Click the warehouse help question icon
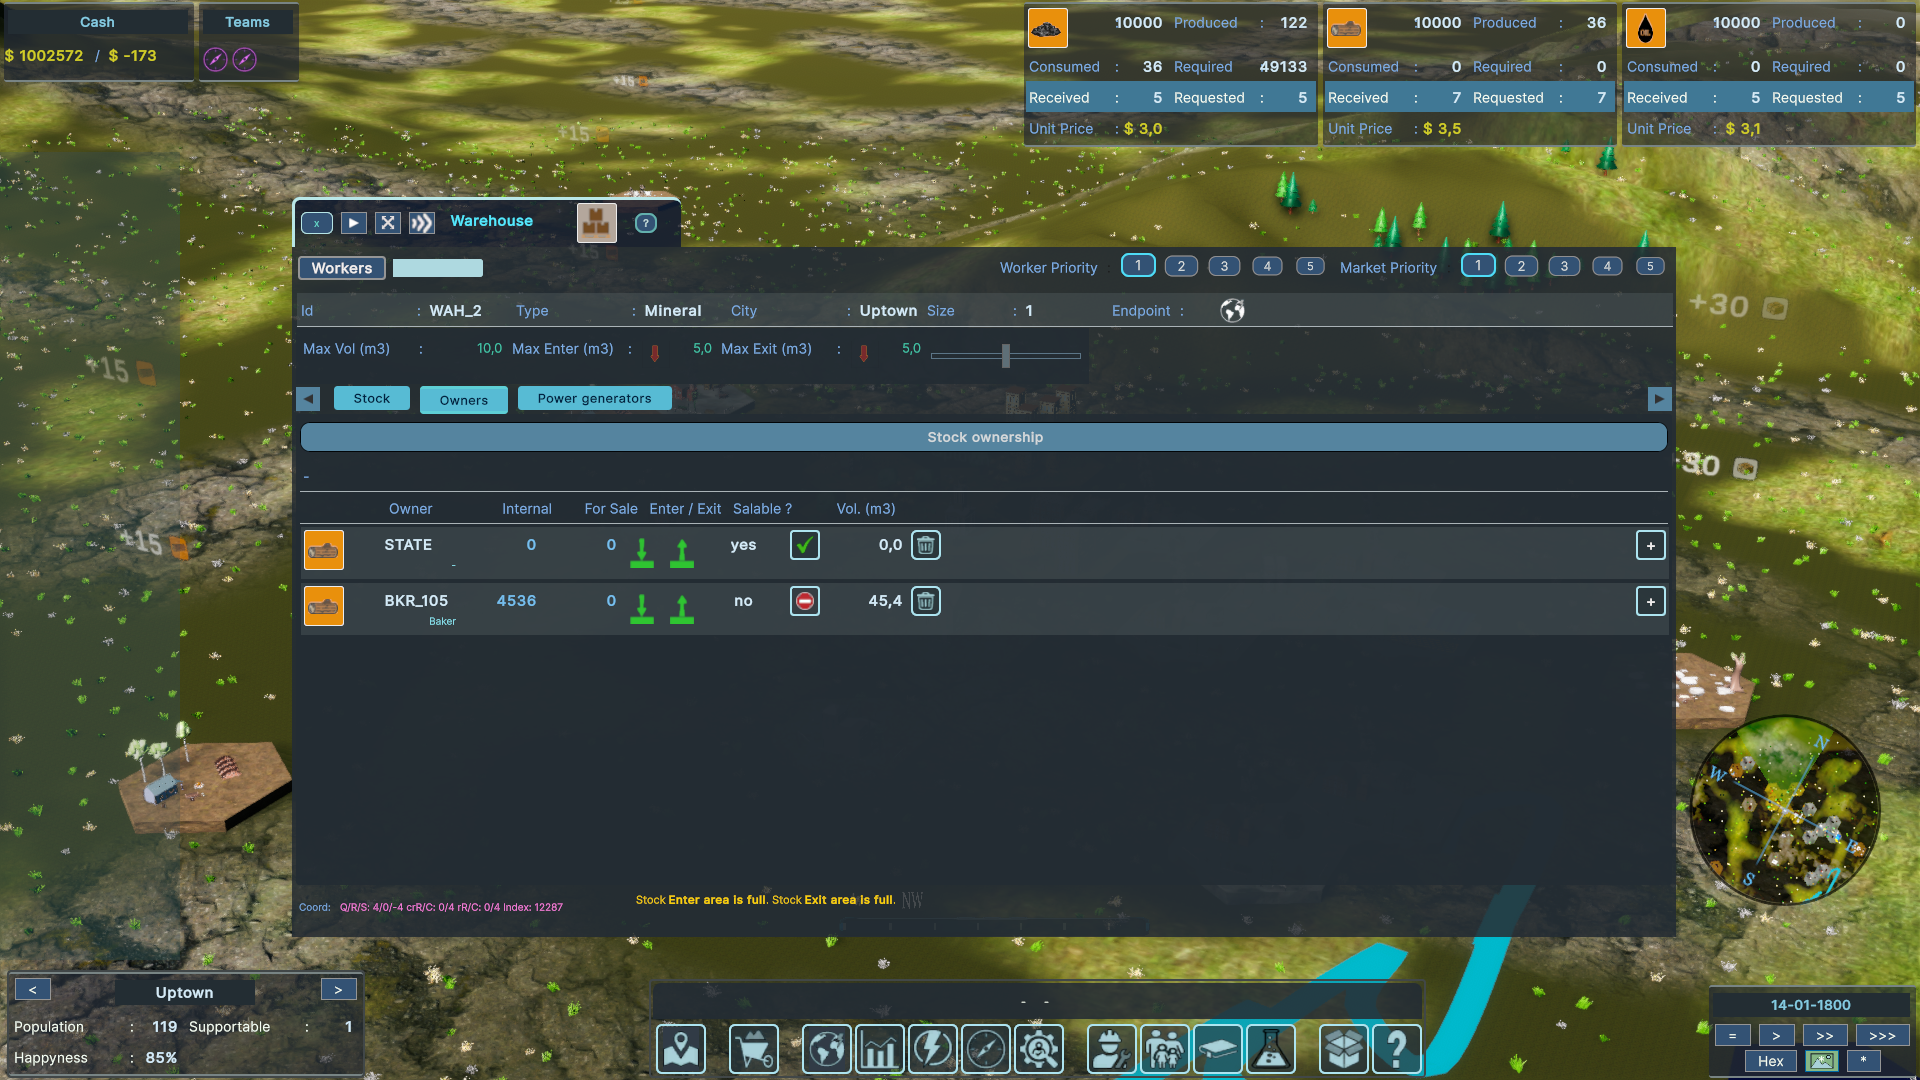This screenshot has height=1080, width=1920. (x=646, y=223)
